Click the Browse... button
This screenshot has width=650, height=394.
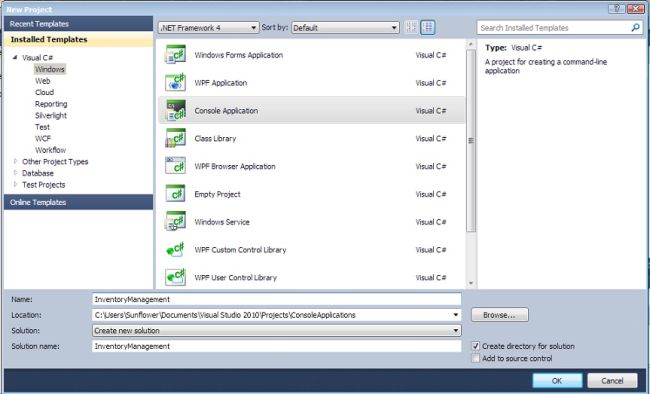tap(500, 315)
